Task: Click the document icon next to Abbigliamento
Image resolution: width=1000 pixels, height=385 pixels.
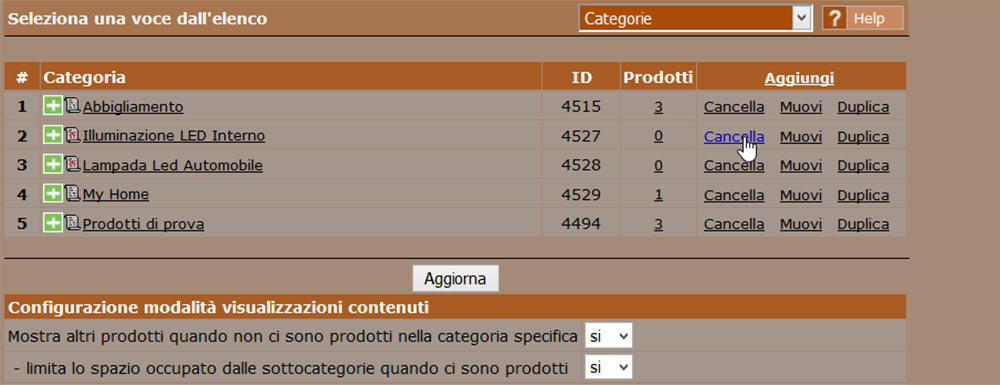Action: [x=73, y=106]
